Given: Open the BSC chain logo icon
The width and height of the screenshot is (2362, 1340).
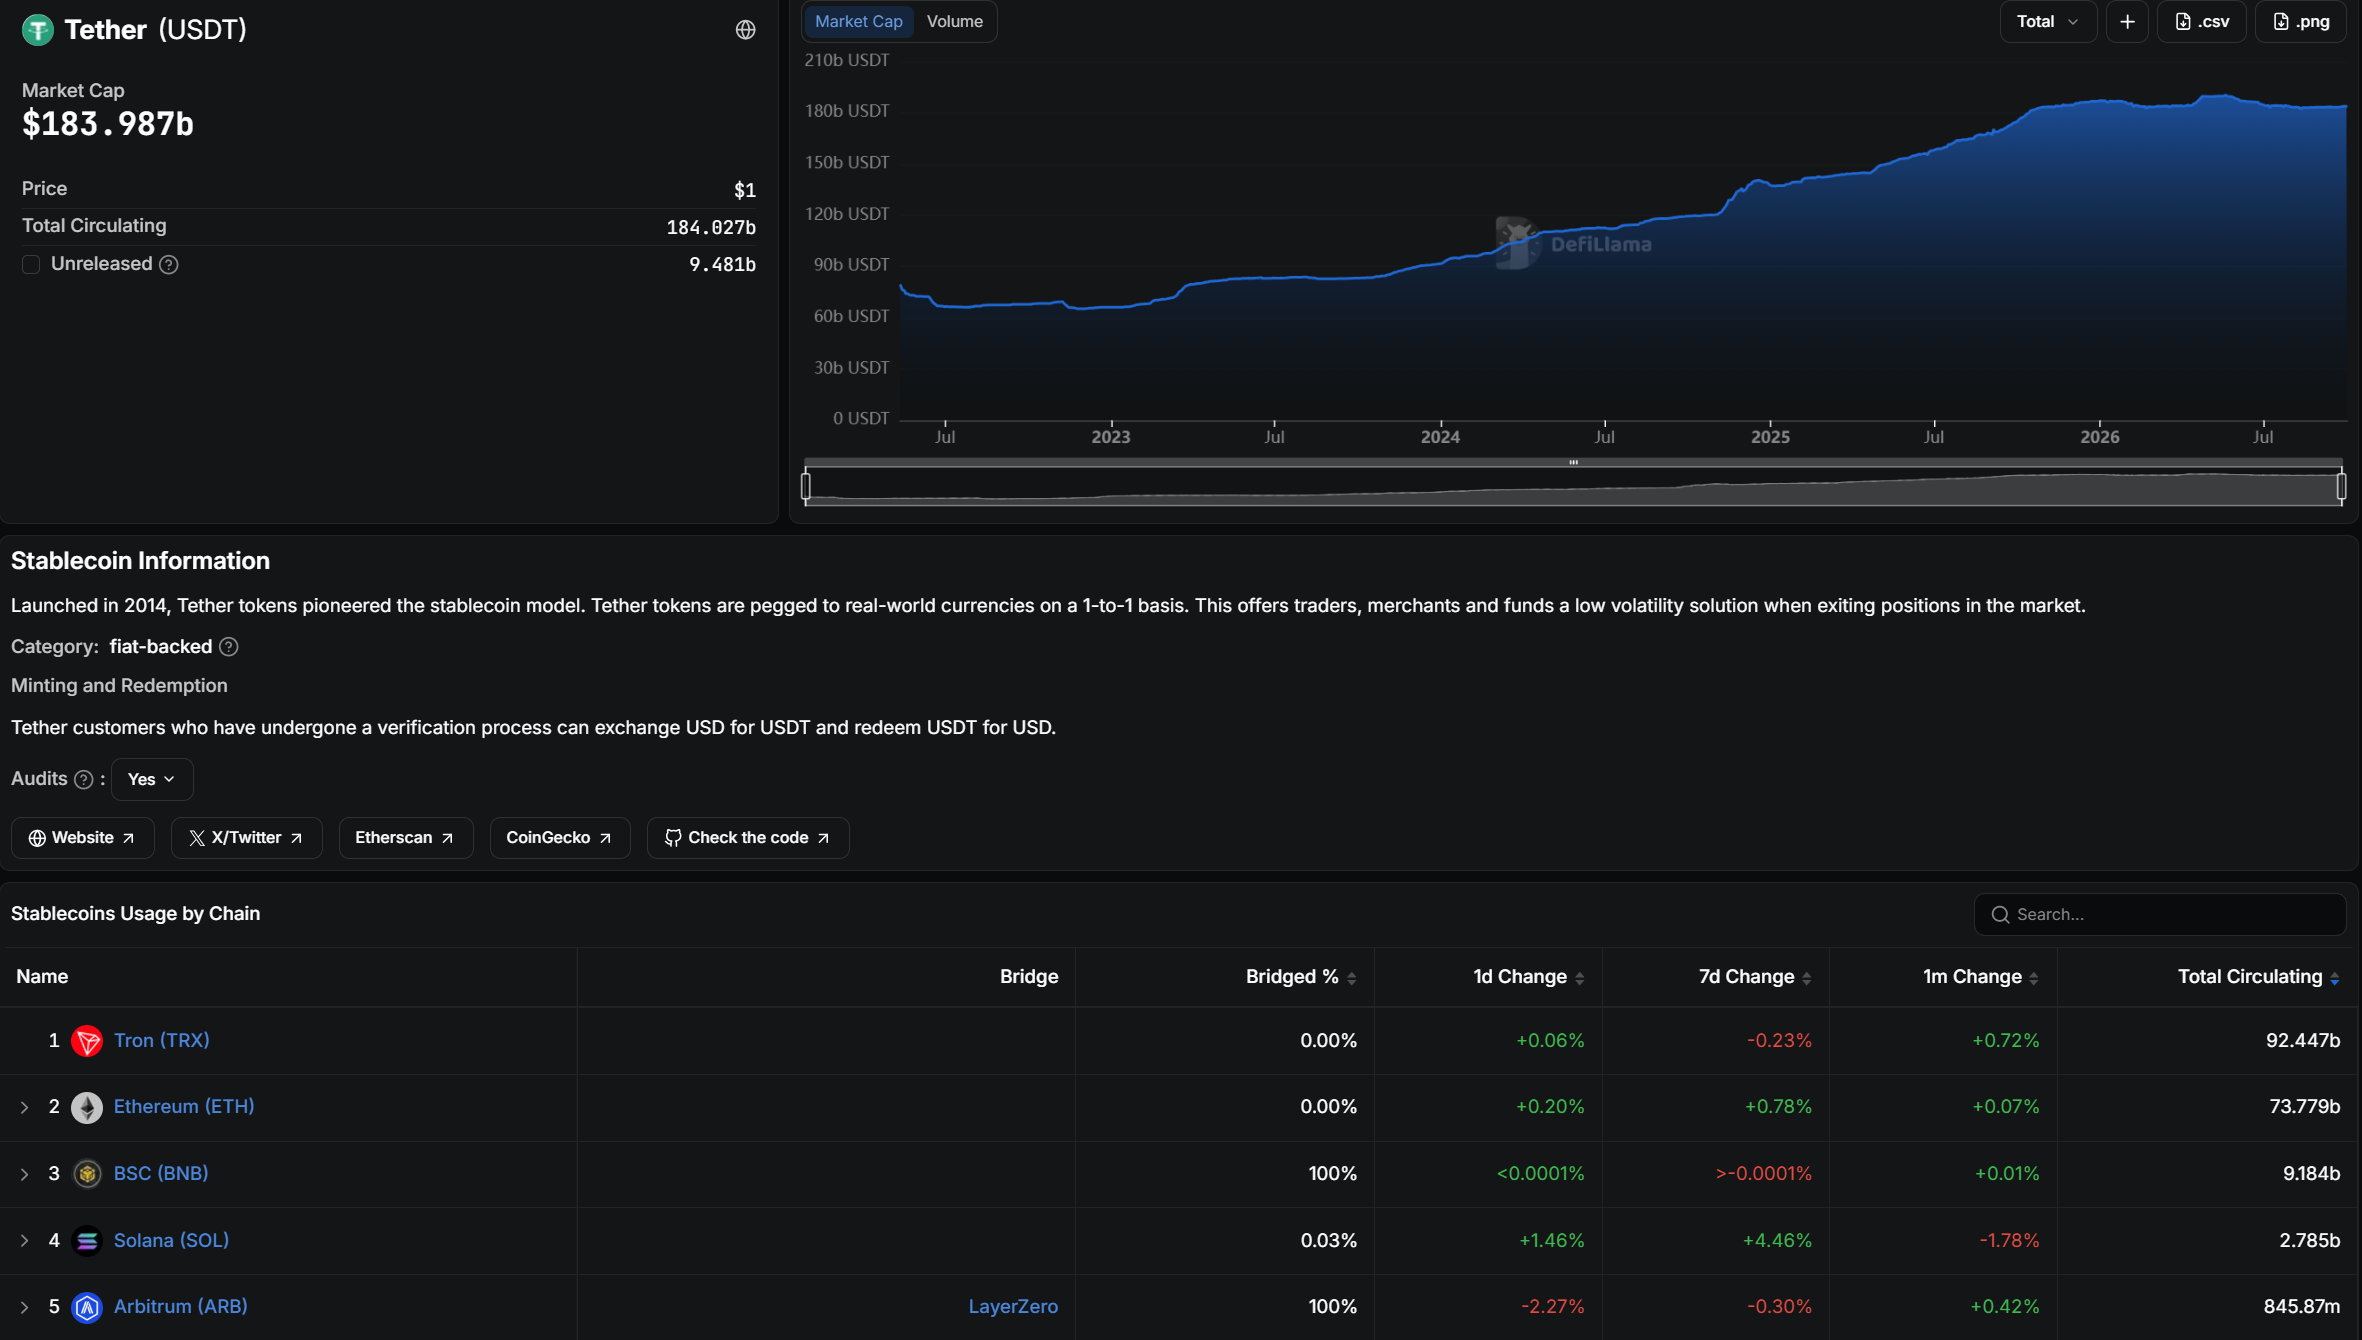Looking at the screenshot, I should pyautogui.click(x=87, y=1174).
